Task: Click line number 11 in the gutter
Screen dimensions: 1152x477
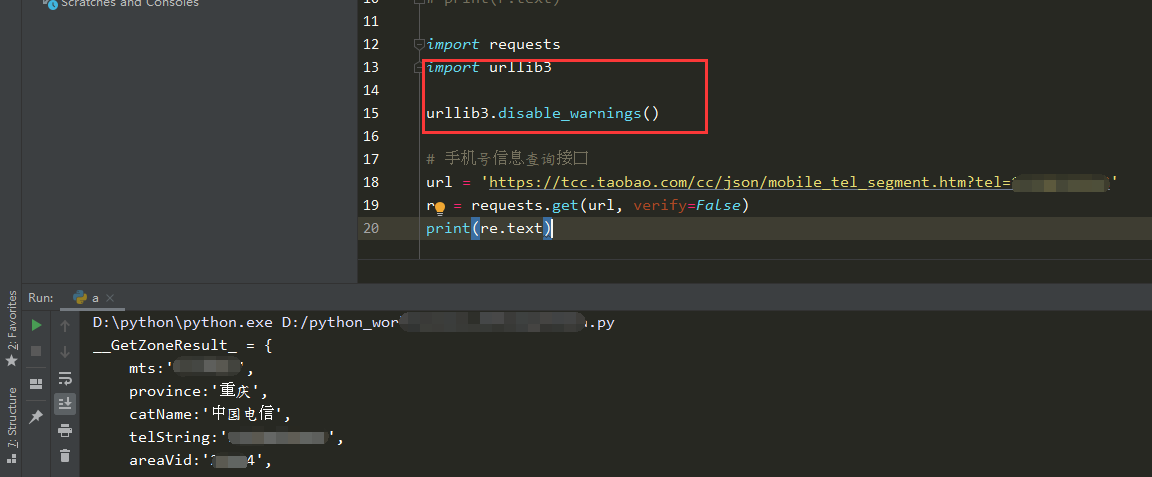Action: (371, 21)
